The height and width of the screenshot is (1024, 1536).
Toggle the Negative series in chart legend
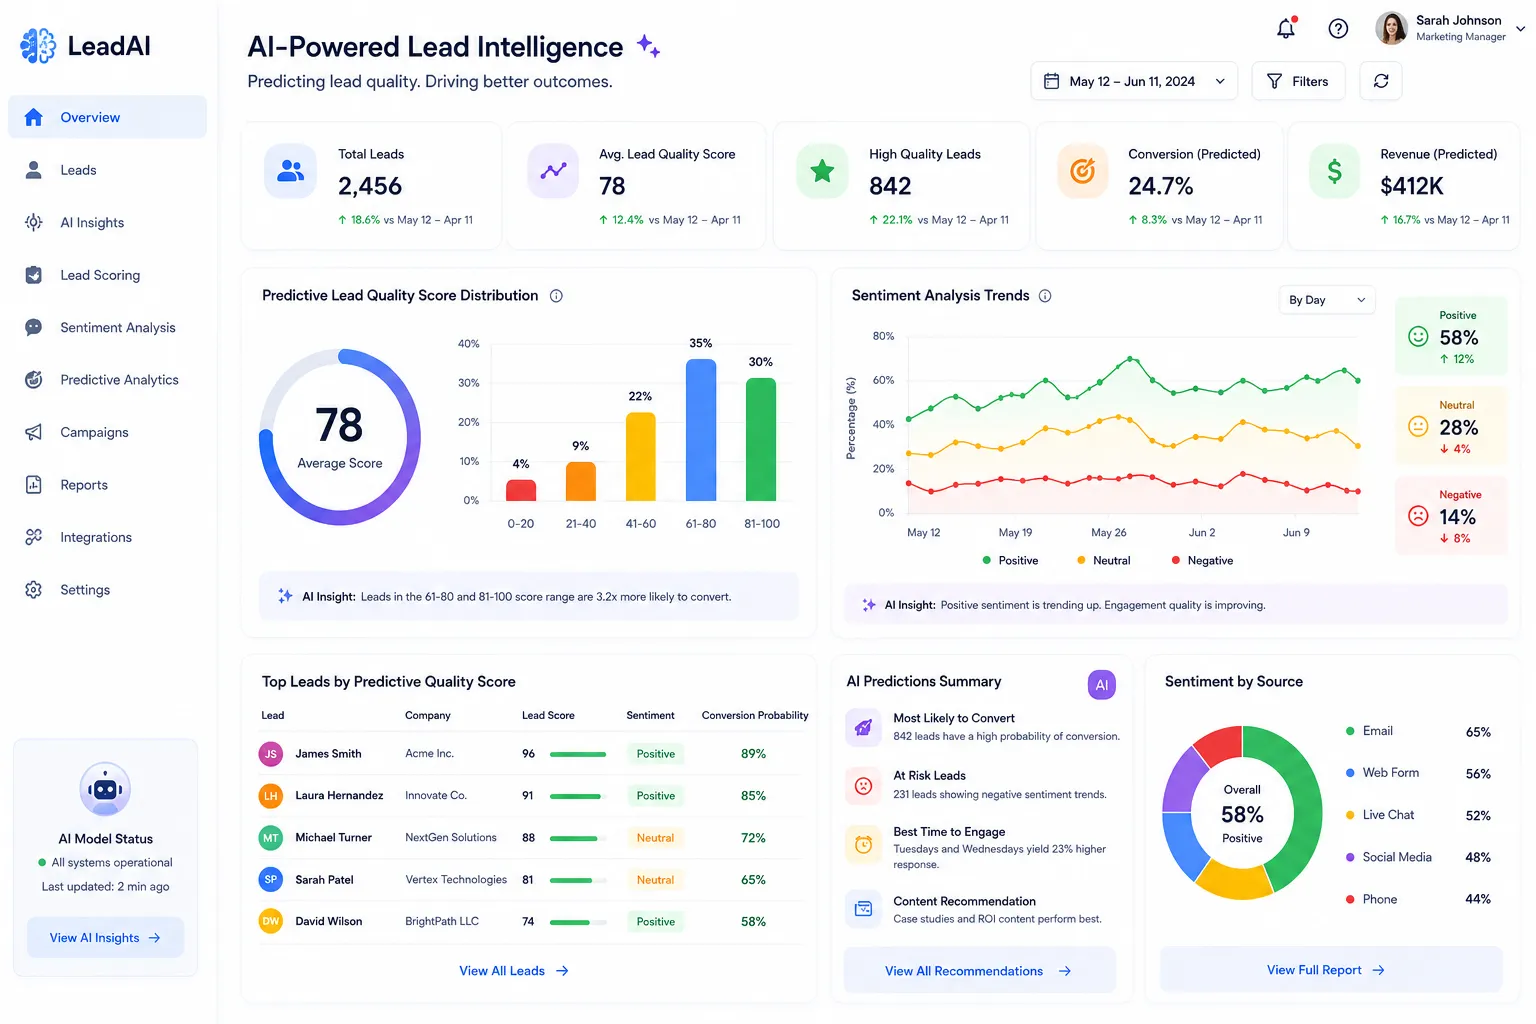click(x=1202, y=561)
